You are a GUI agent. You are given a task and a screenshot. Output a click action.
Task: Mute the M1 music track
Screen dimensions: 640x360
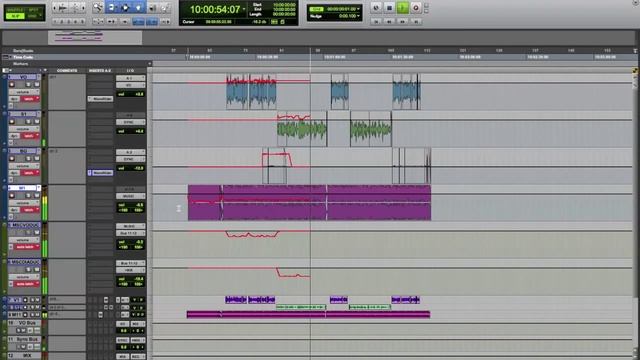[x=37, y=196]
